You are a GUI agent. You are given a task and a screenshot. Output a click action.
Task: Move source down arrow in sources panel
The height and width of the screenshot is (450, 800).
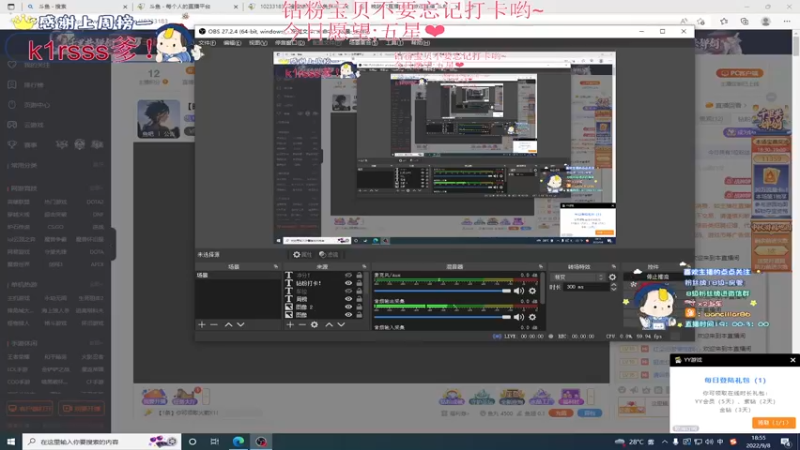point(341,324)
